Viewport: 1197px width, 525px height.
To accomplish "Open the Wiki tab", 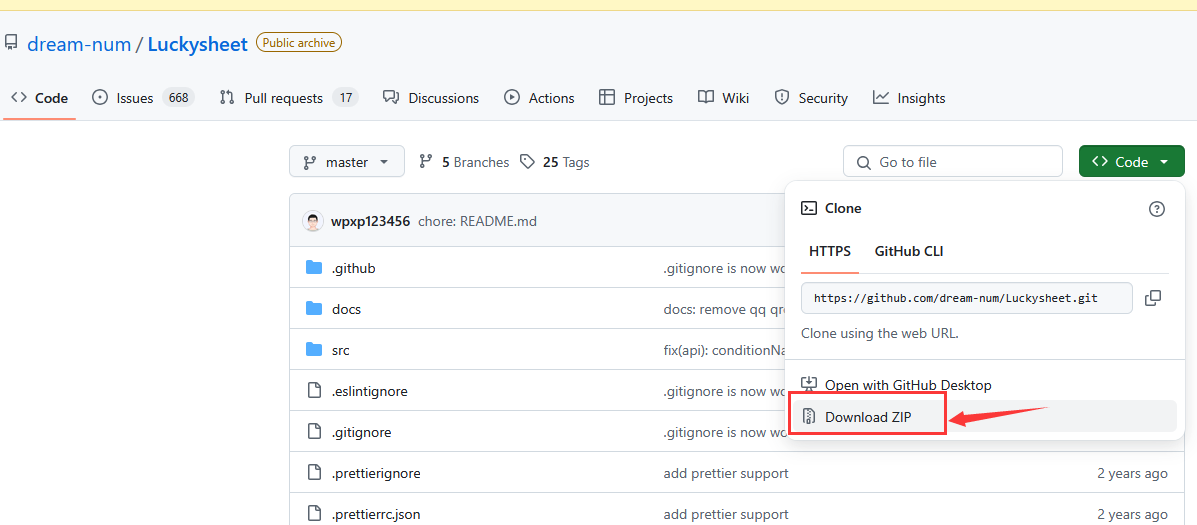I will point(724,98).
